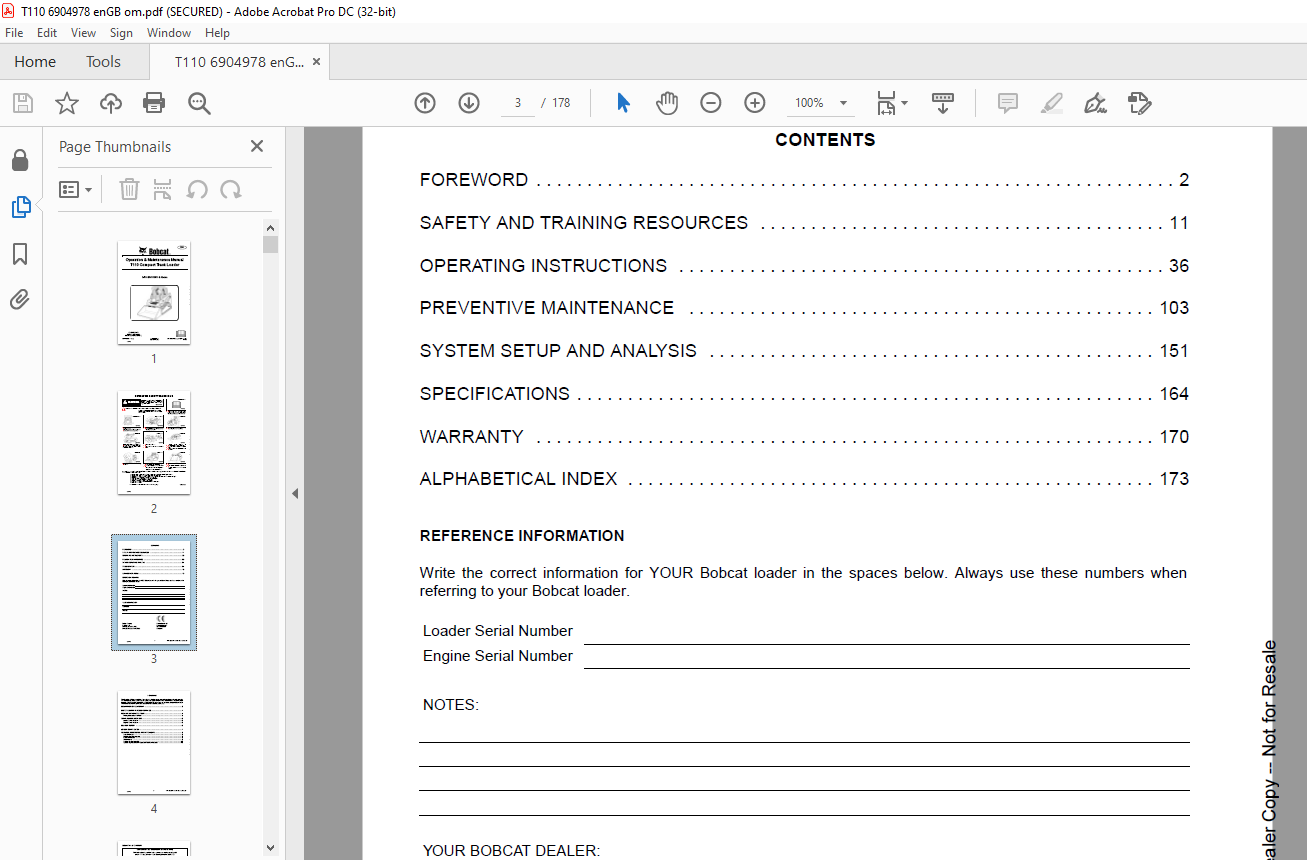Image resolution: width=1307 pixels, height=860 pixels.
Task: Select the Hand pan tool
Action: tap(667, 103)
